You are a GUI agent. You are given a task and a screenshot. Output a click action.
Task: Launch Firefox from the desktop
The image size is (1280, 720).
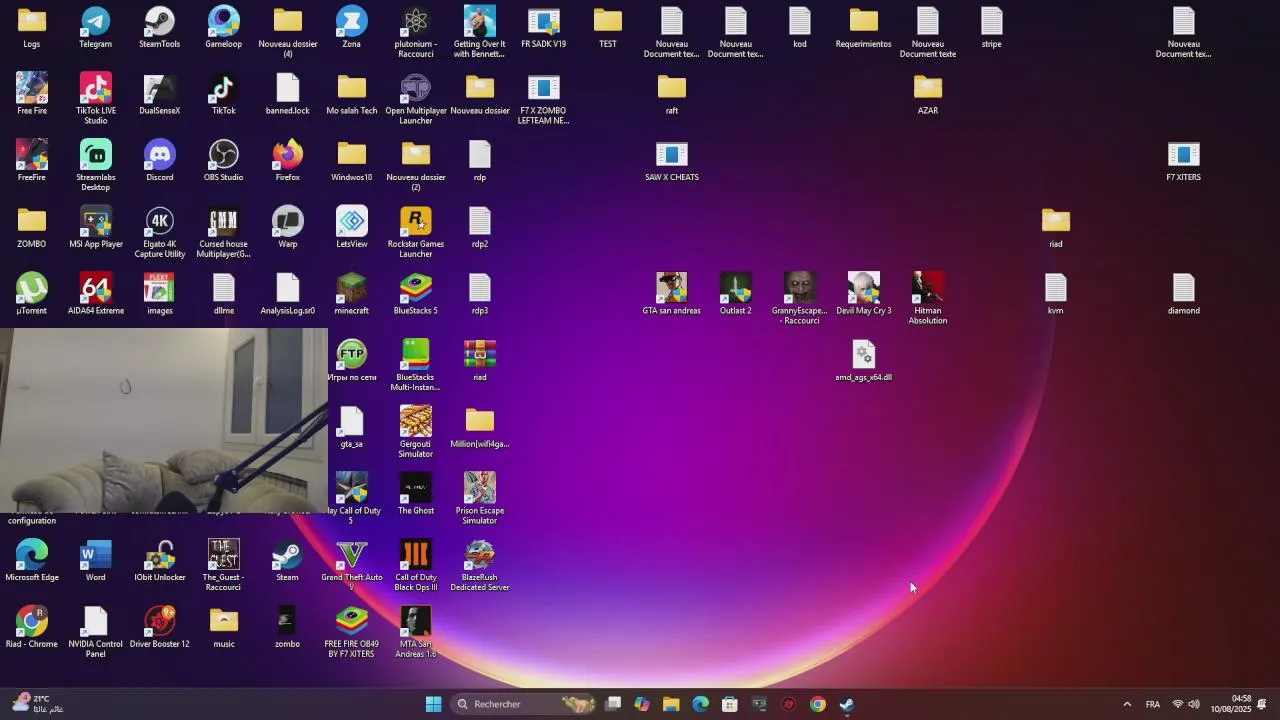288,160
